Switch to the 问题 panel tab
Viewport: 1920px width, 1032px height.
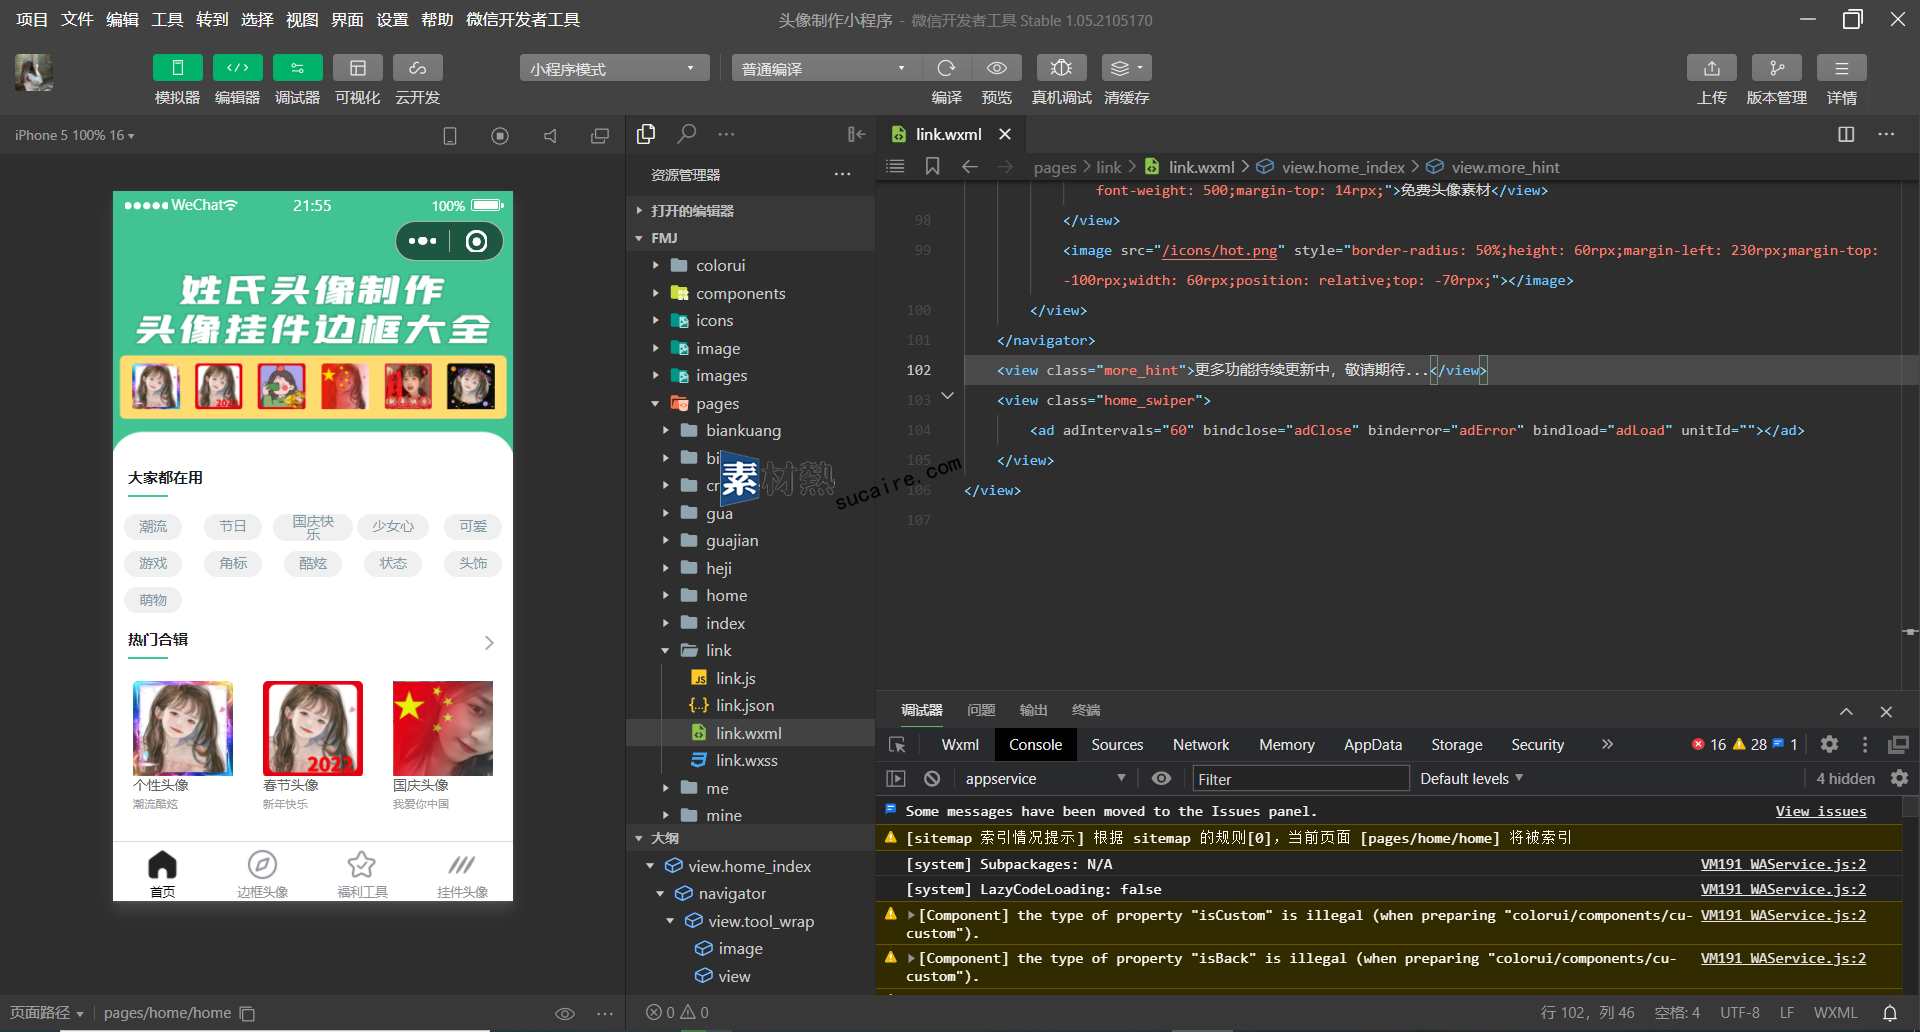(x=981, y=710)
